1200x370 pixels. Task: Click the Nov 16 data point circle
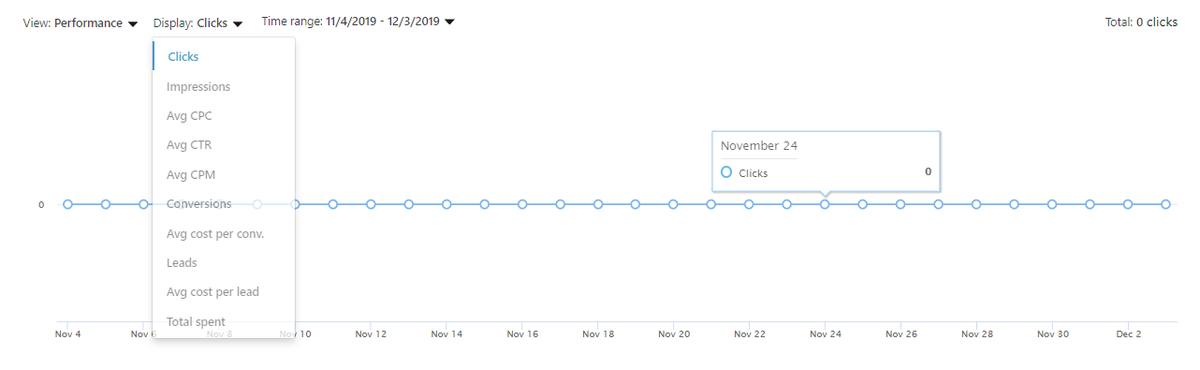click(522, 204)
